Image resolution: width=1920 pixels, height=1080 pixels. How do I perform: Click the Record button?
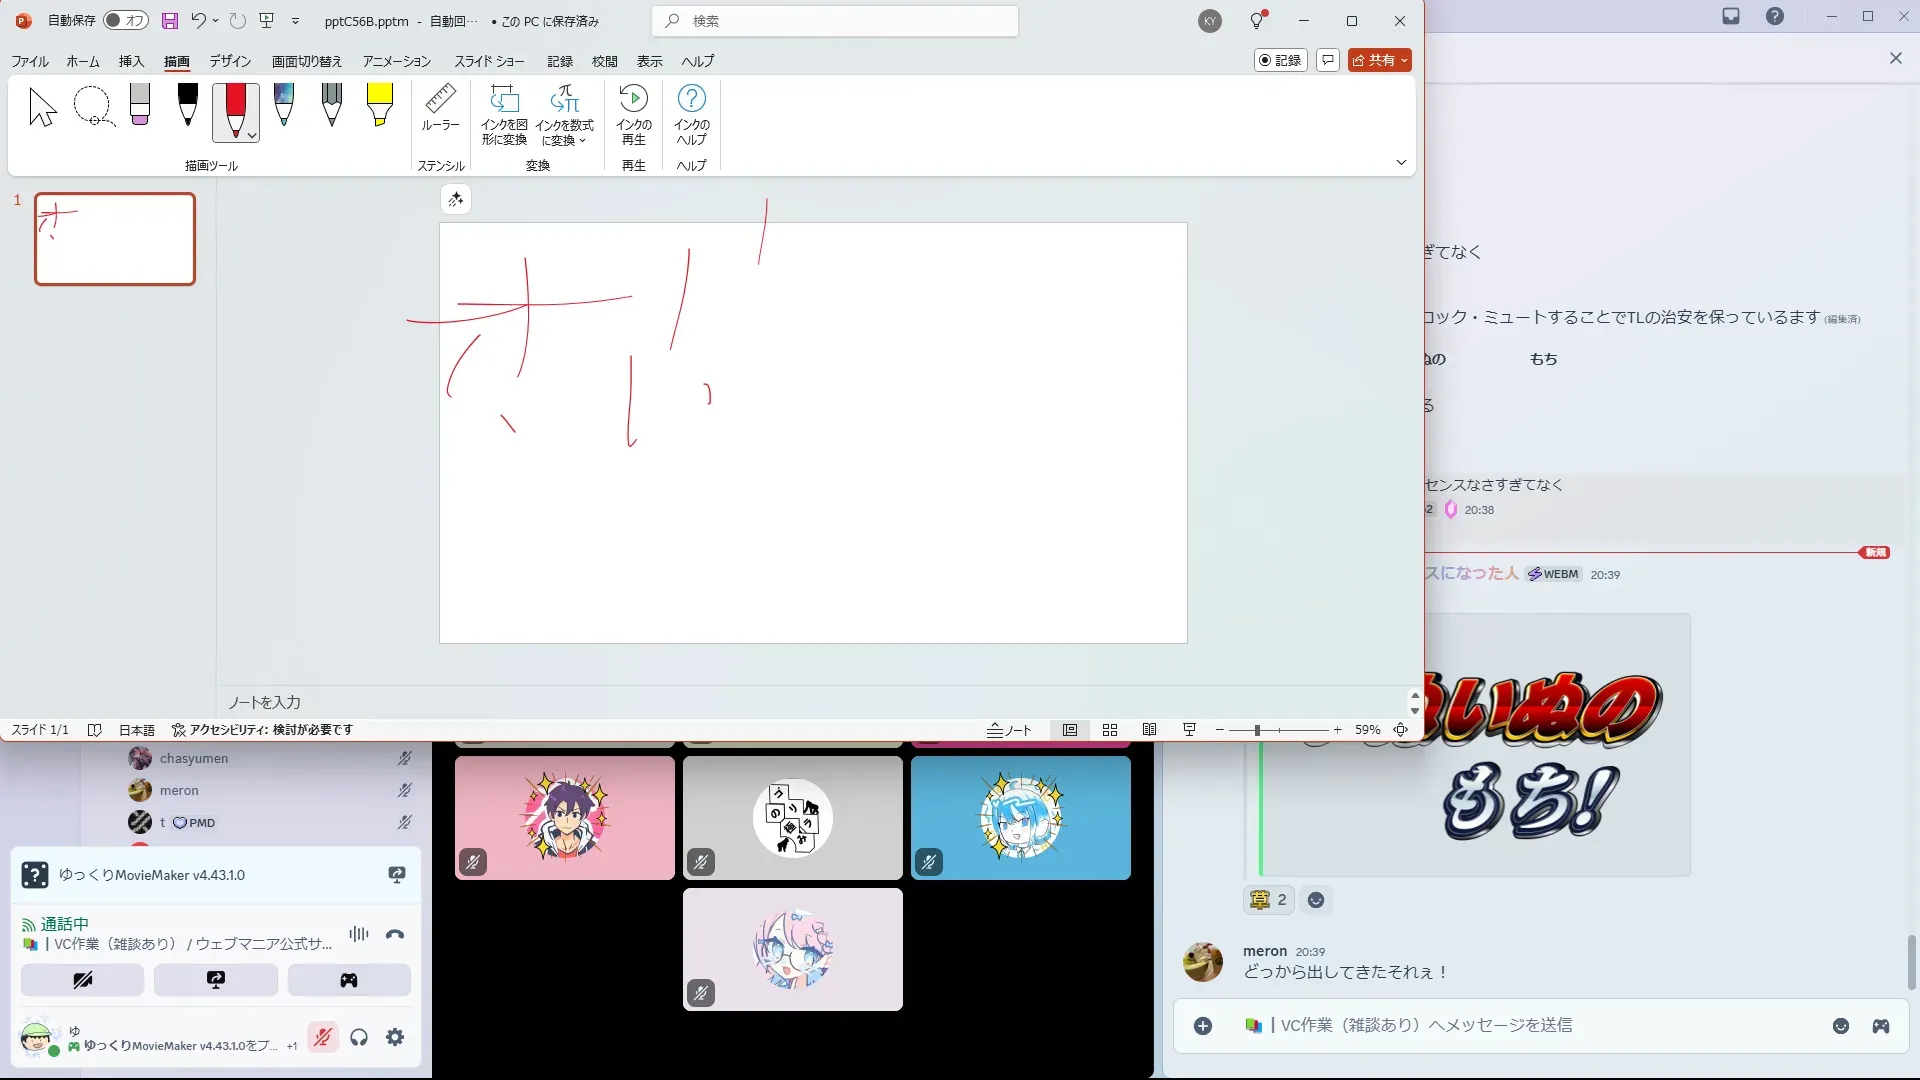click(1280, 60)
